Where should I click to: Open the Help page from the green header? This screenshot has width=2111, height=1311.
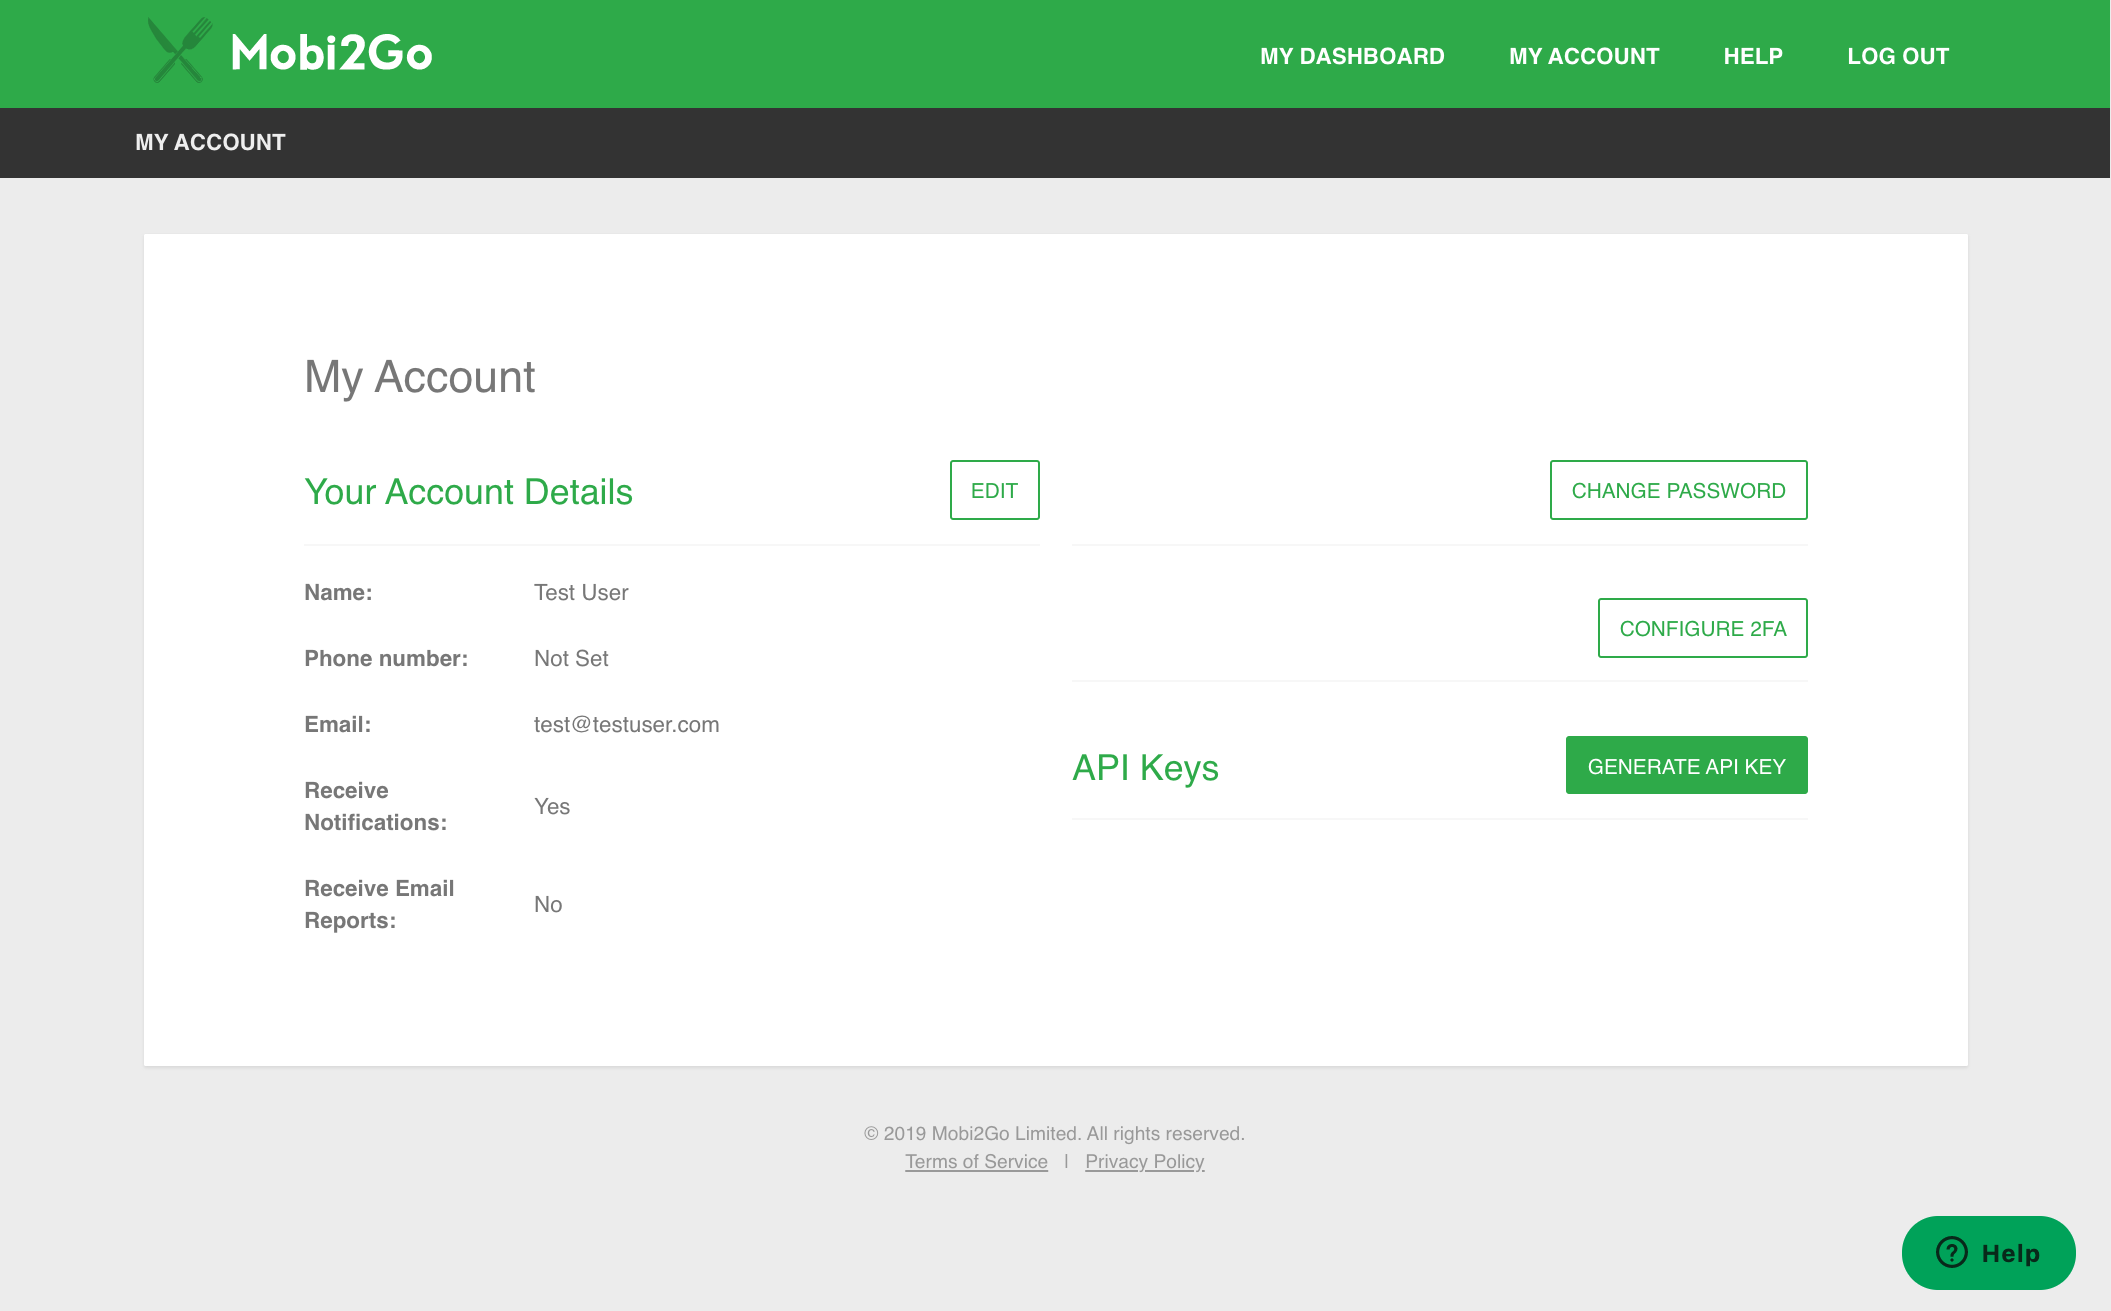tap(1752, 56)
